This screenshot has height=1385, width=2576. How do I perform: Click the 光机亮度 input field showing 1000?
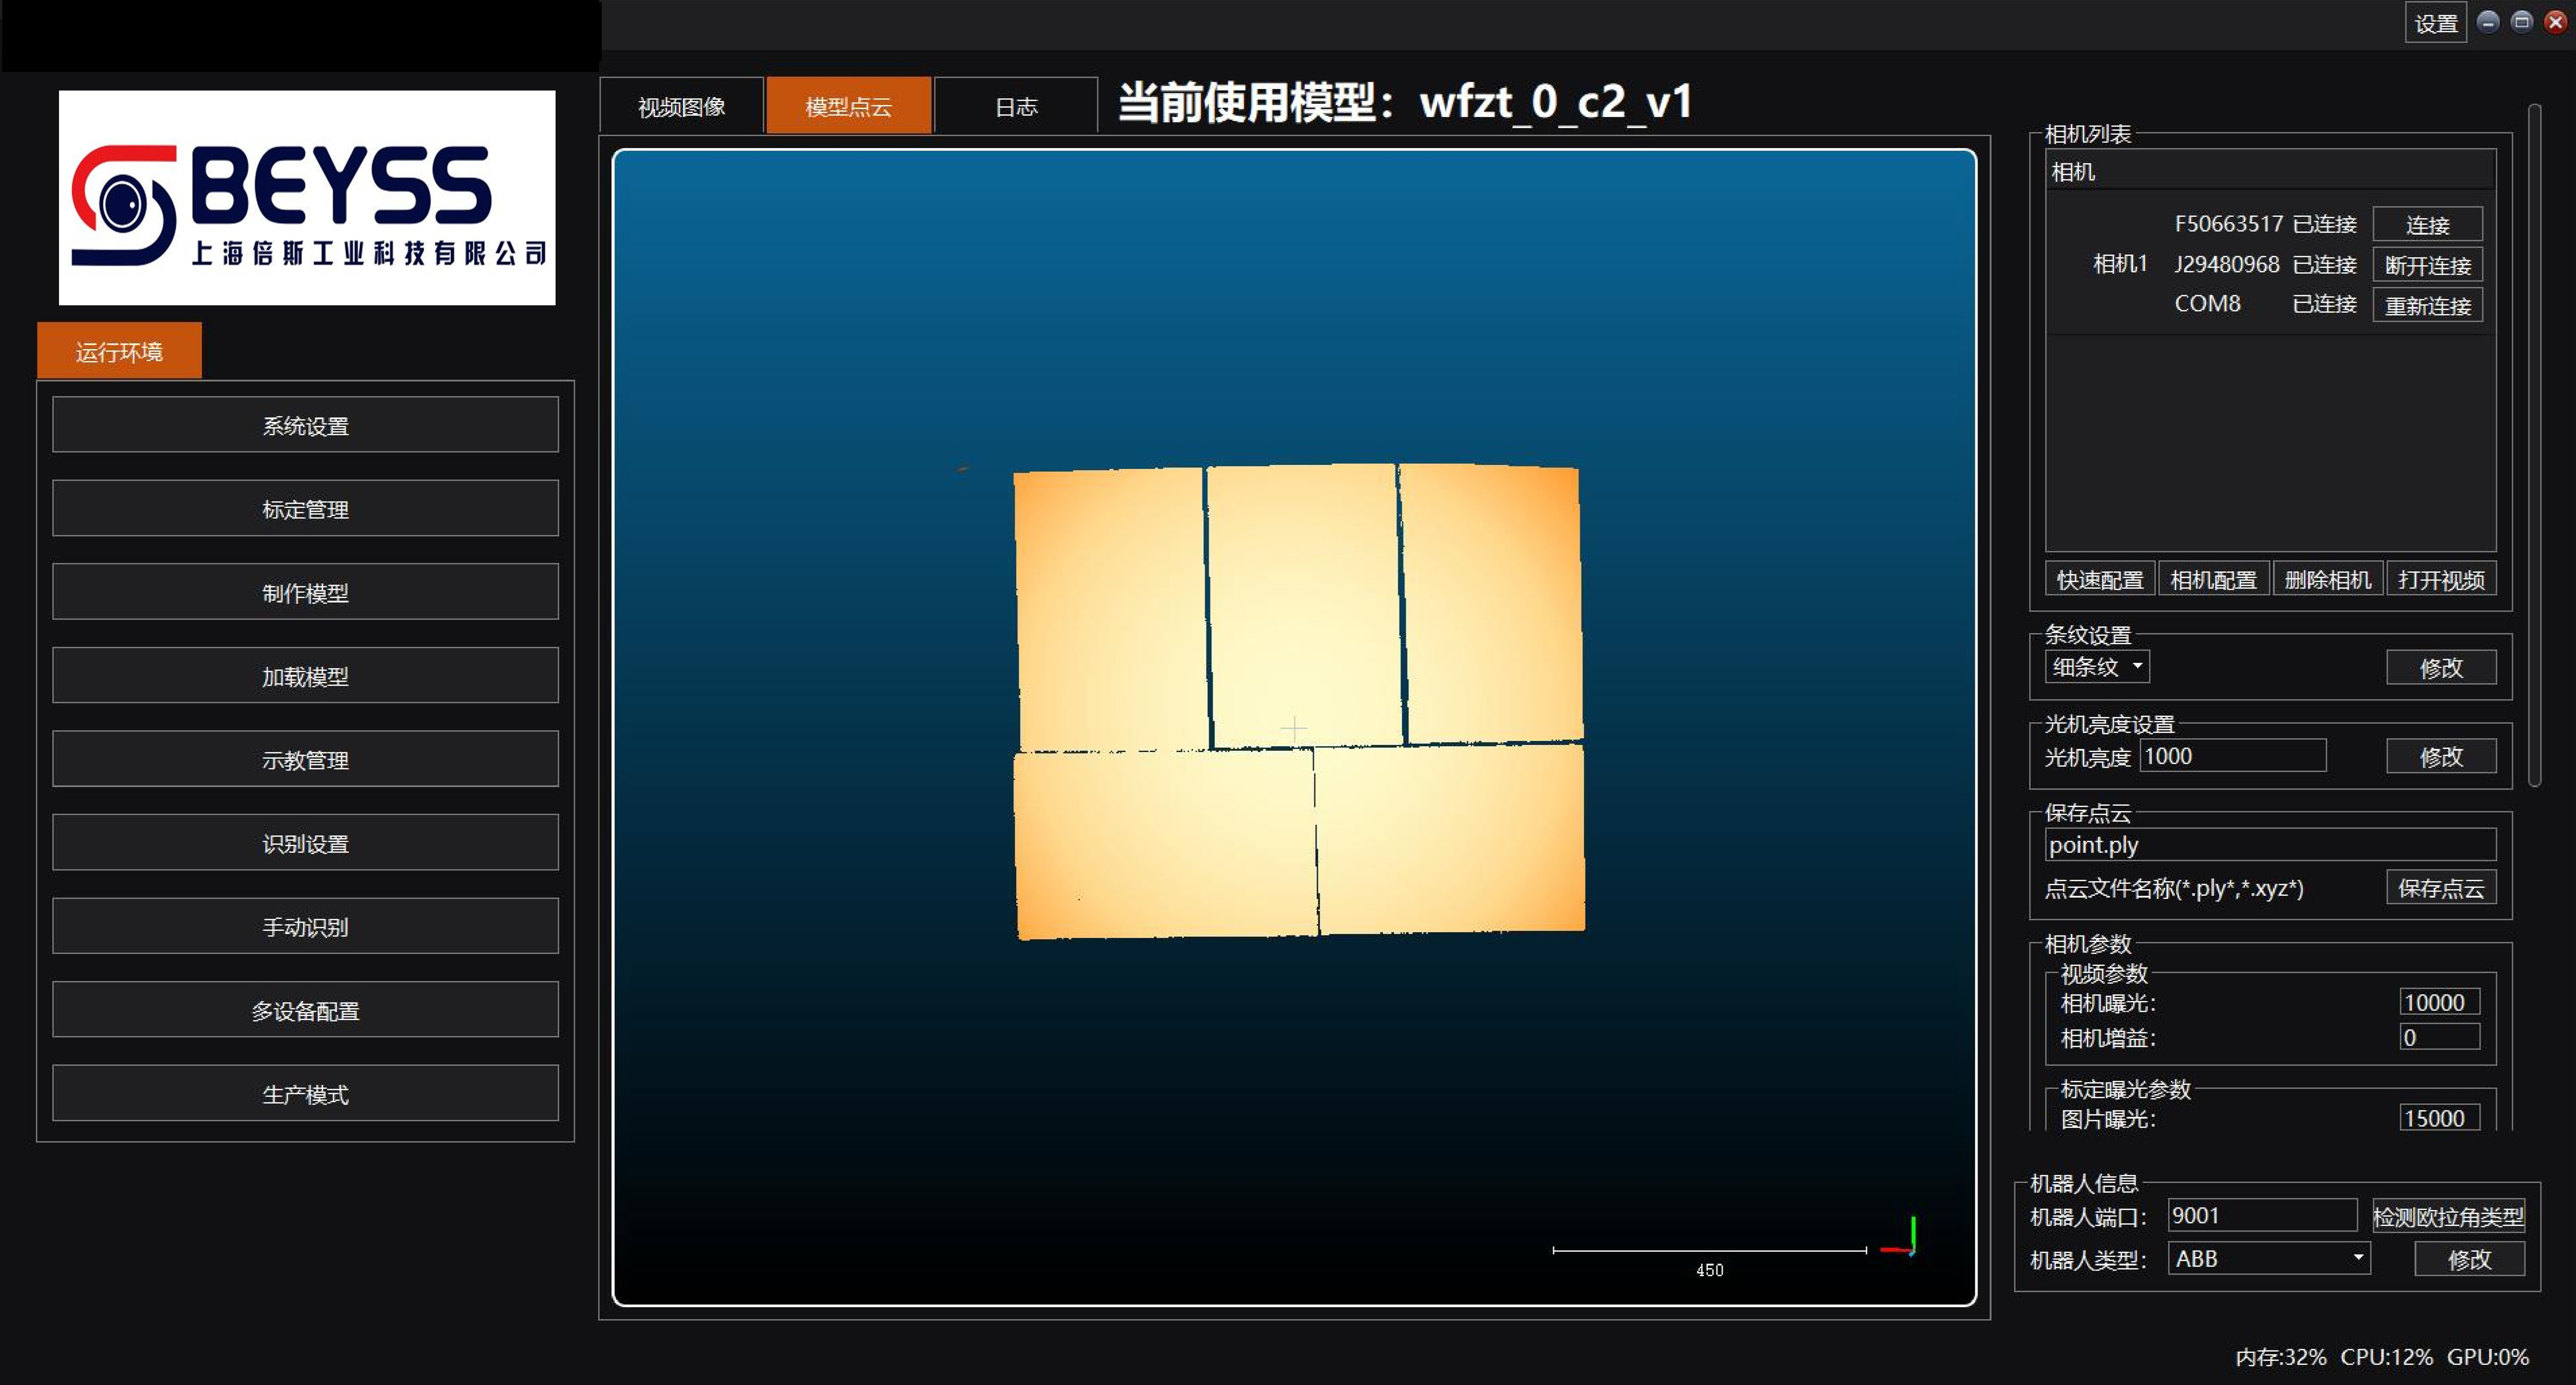point(2232,756)
